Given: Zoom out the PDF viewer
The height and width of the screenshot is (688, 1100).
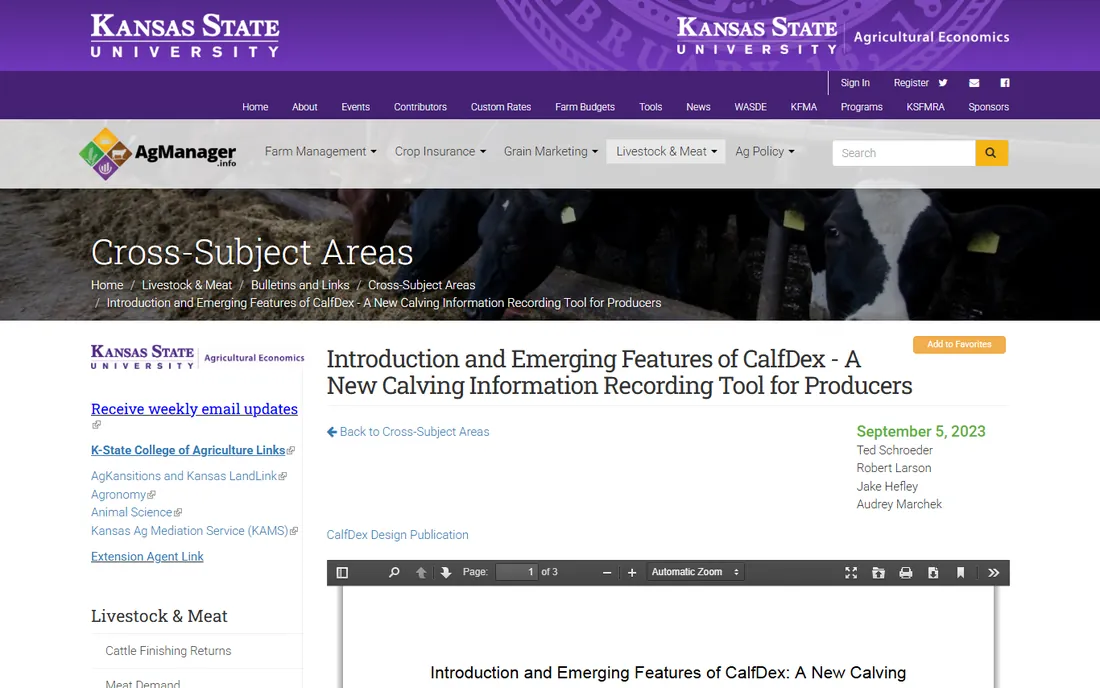Looking at the screenshot, I should coord(607,572).
